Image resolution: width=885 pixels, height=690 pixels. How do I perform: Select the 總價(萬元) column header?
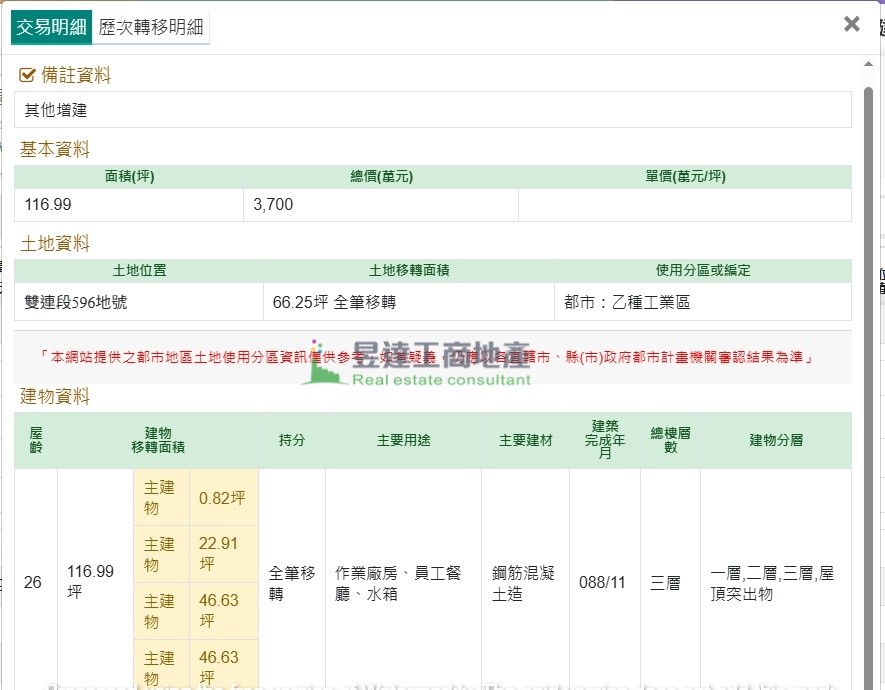coord(381,177)
